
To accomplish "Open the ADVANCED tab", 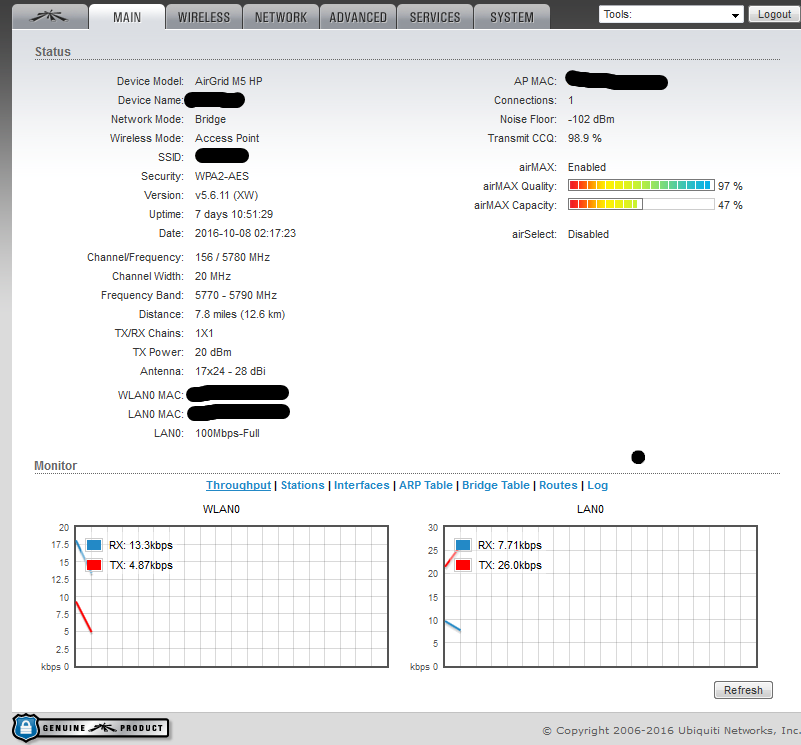I will point(358,17).
